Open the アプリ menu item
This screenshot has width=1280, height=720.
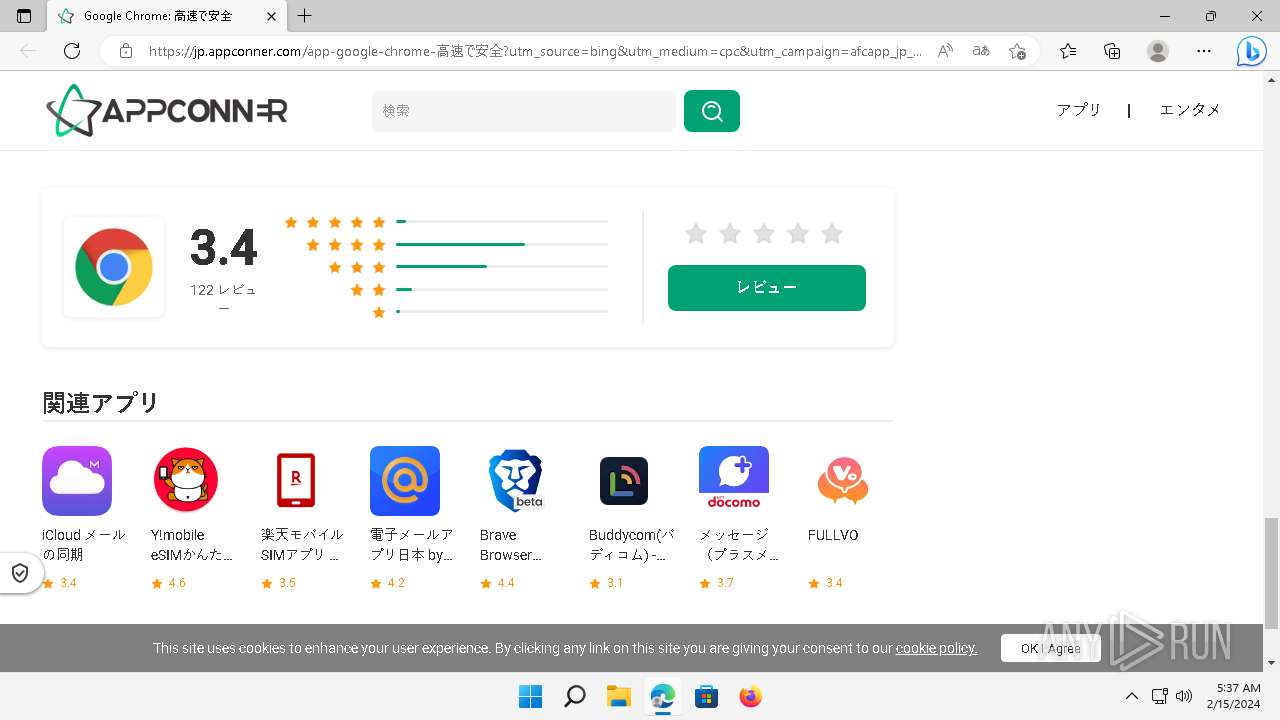tap(1078, 110)
